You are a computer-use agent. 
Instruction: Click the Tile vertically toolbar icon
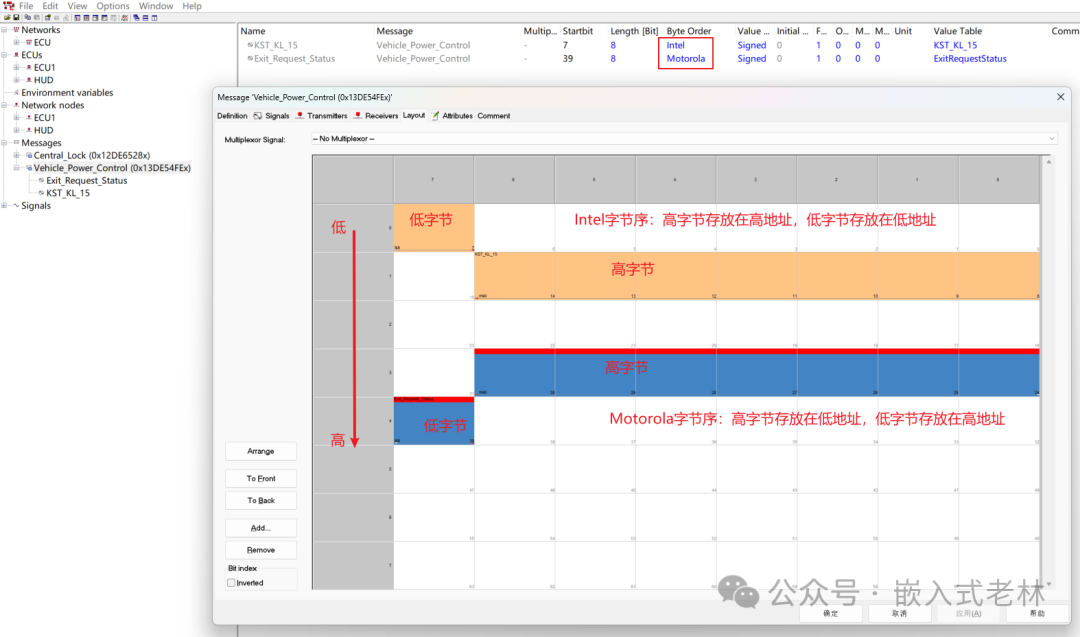coord(154,17)
